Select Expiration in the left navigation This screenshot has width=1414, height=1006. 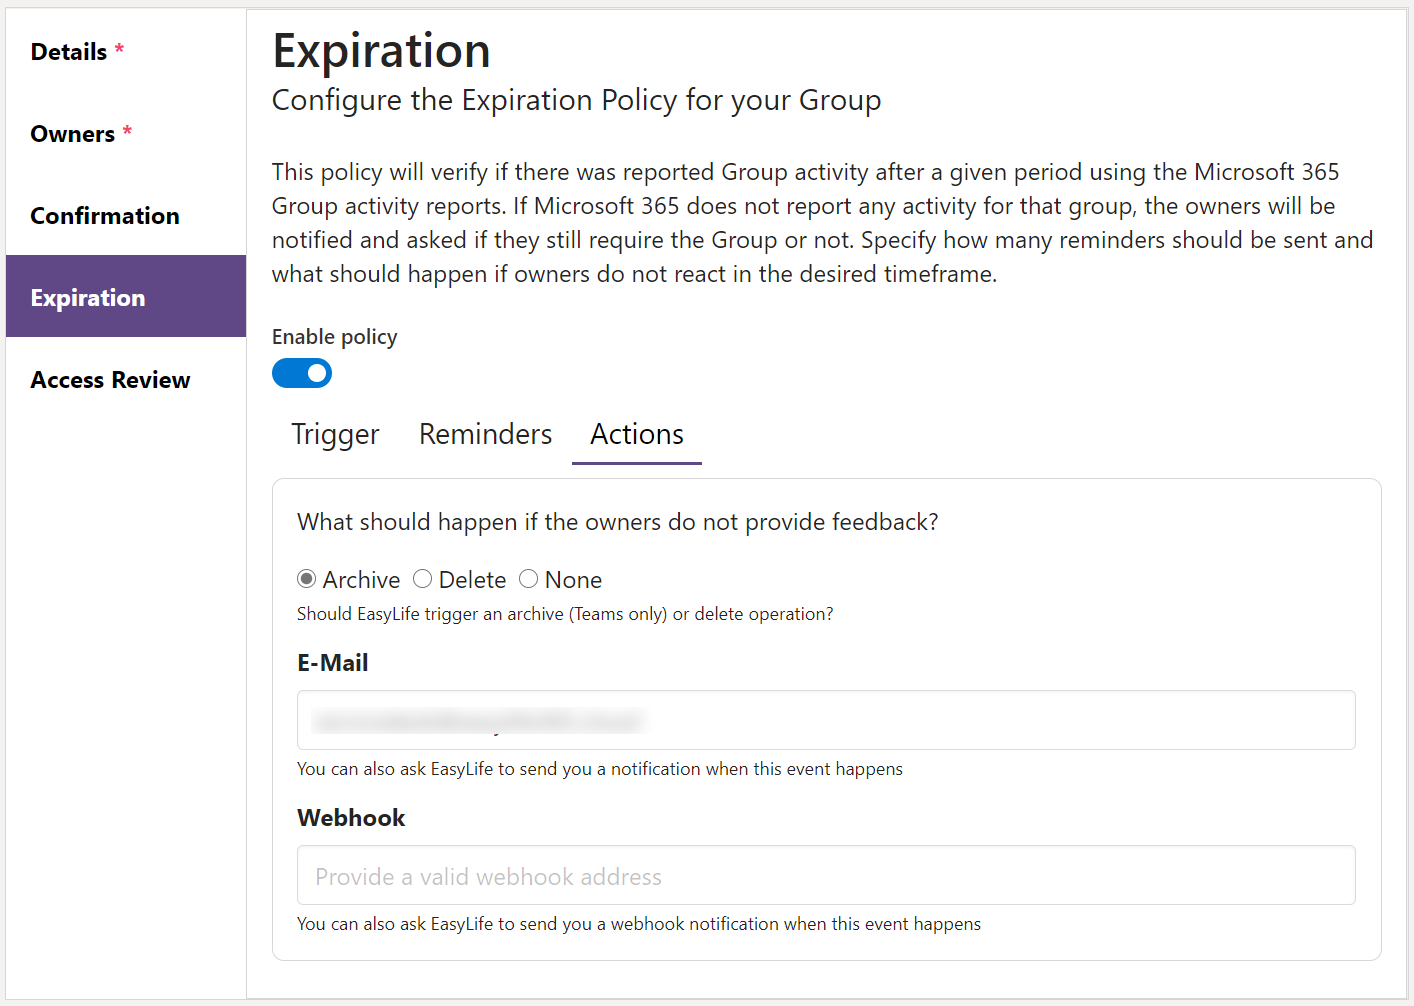(88, 297)
